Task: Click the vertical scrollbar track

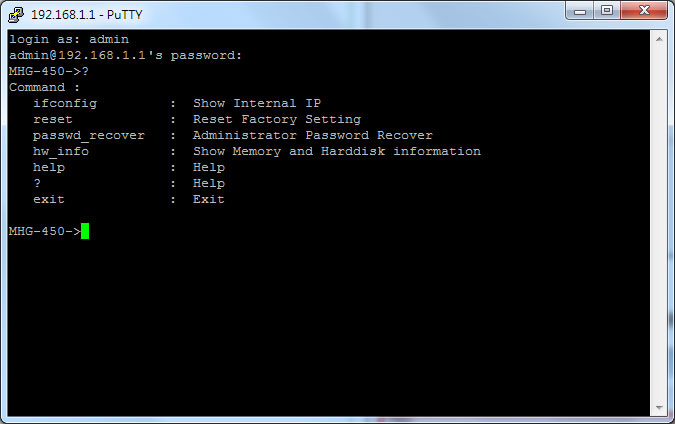Action: 659,223
